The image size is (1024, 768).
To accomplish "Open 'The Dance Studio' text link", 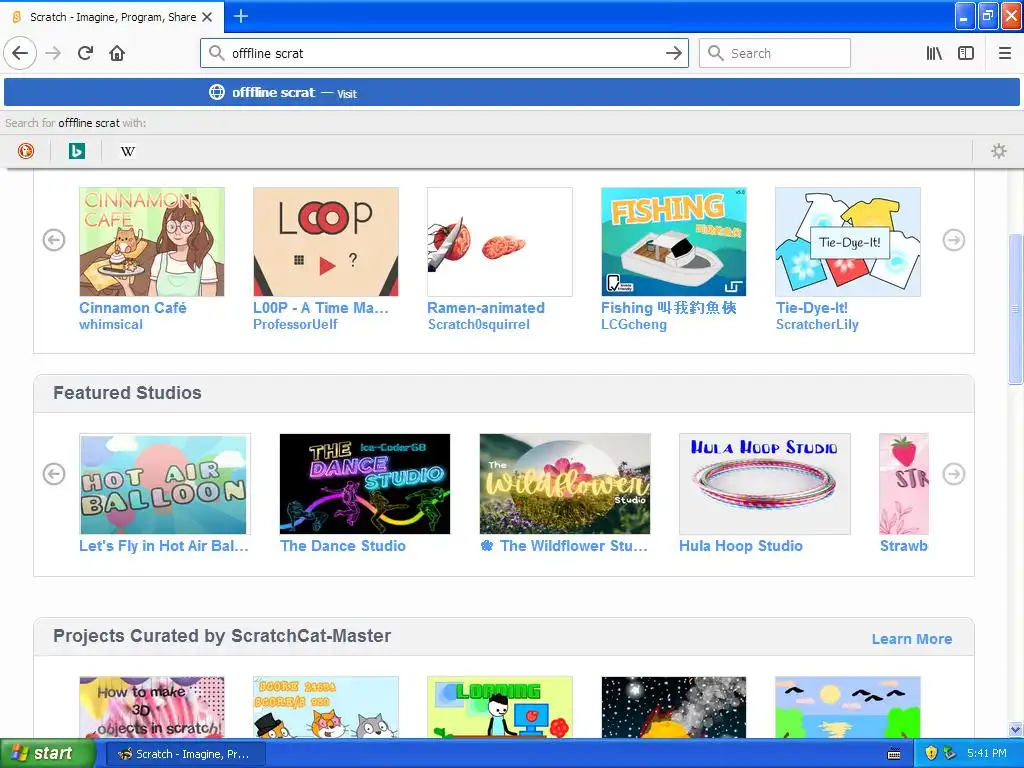I will click(343, 546).
